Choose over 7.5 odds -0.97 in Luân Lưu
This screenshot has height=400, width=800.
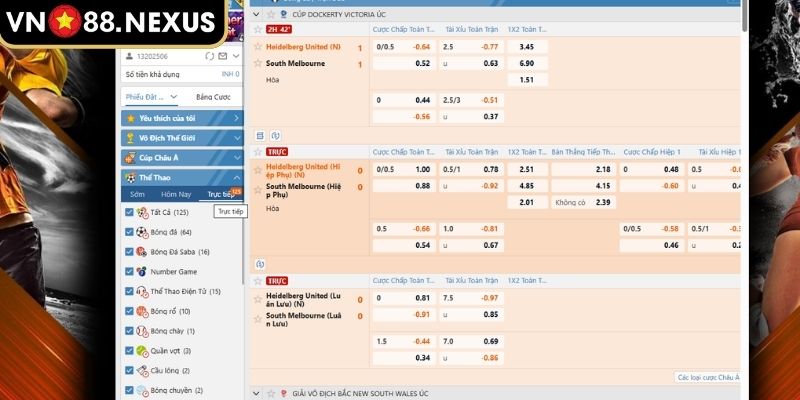click(x=472, y=298)
